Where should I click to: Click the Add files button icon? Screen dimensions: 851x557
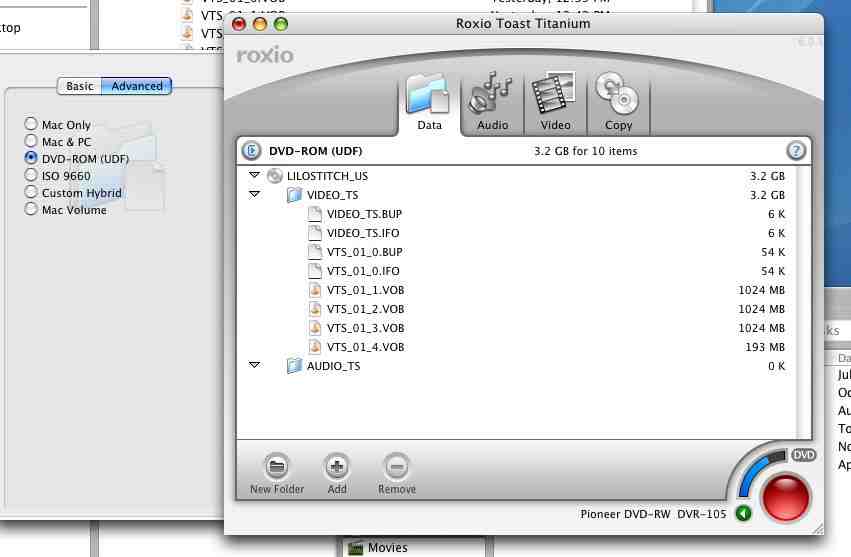(x=337, y=466)
